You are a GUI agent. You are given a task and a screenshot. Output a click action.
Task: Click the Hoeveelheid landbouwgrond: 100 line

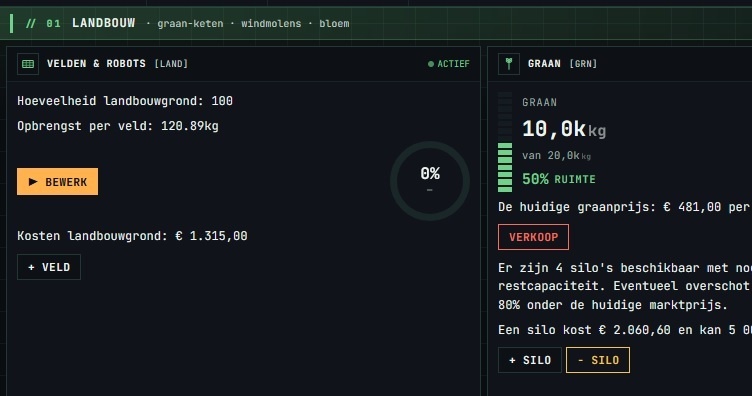[125, 101]
